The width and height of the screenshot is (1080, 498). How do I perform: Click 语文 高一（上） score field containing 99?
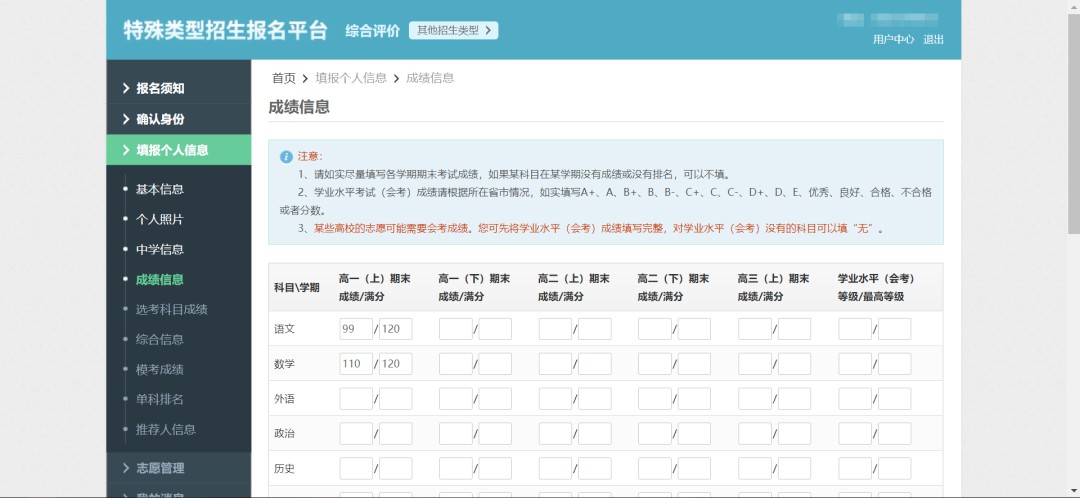355,329
